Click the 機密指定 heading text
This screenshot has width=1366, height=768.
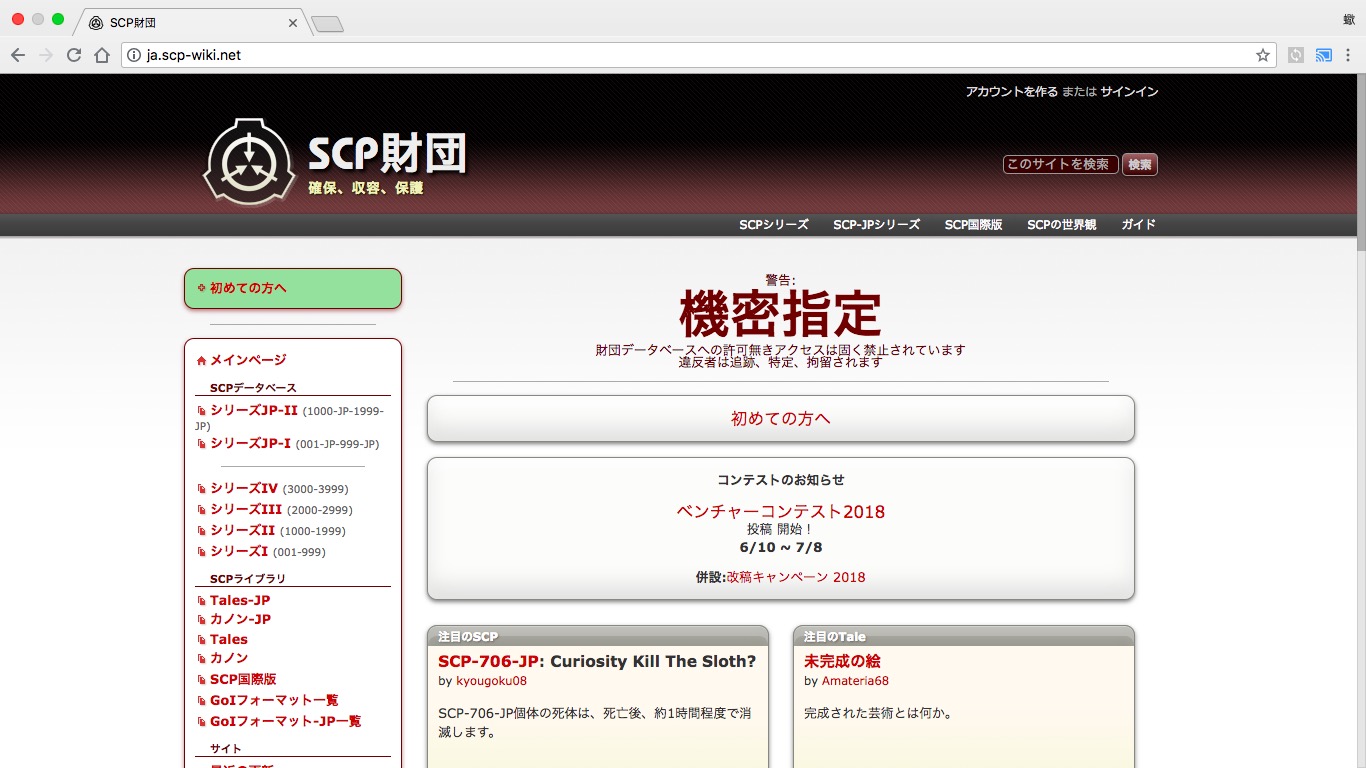(781, 314)
